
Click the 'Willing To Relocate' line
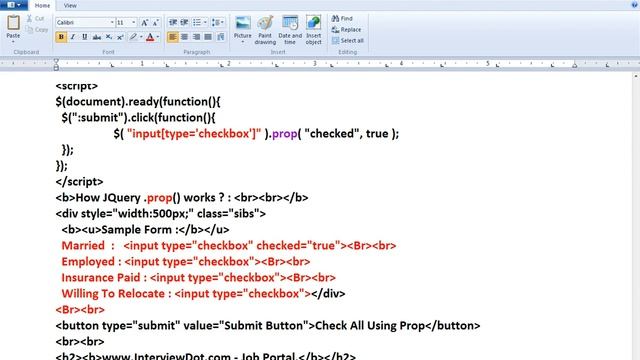(203, 293)
